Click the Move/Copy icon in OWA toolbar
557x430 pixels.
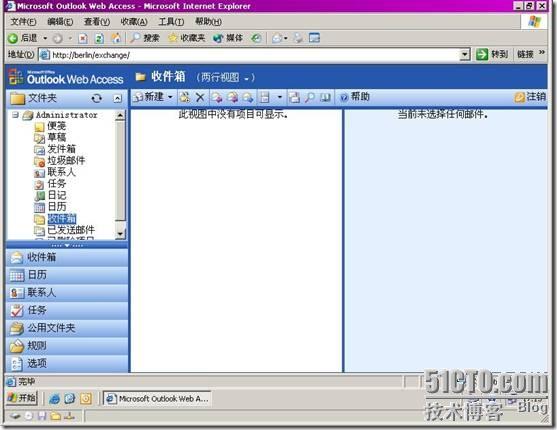click(x=185, y=97)
